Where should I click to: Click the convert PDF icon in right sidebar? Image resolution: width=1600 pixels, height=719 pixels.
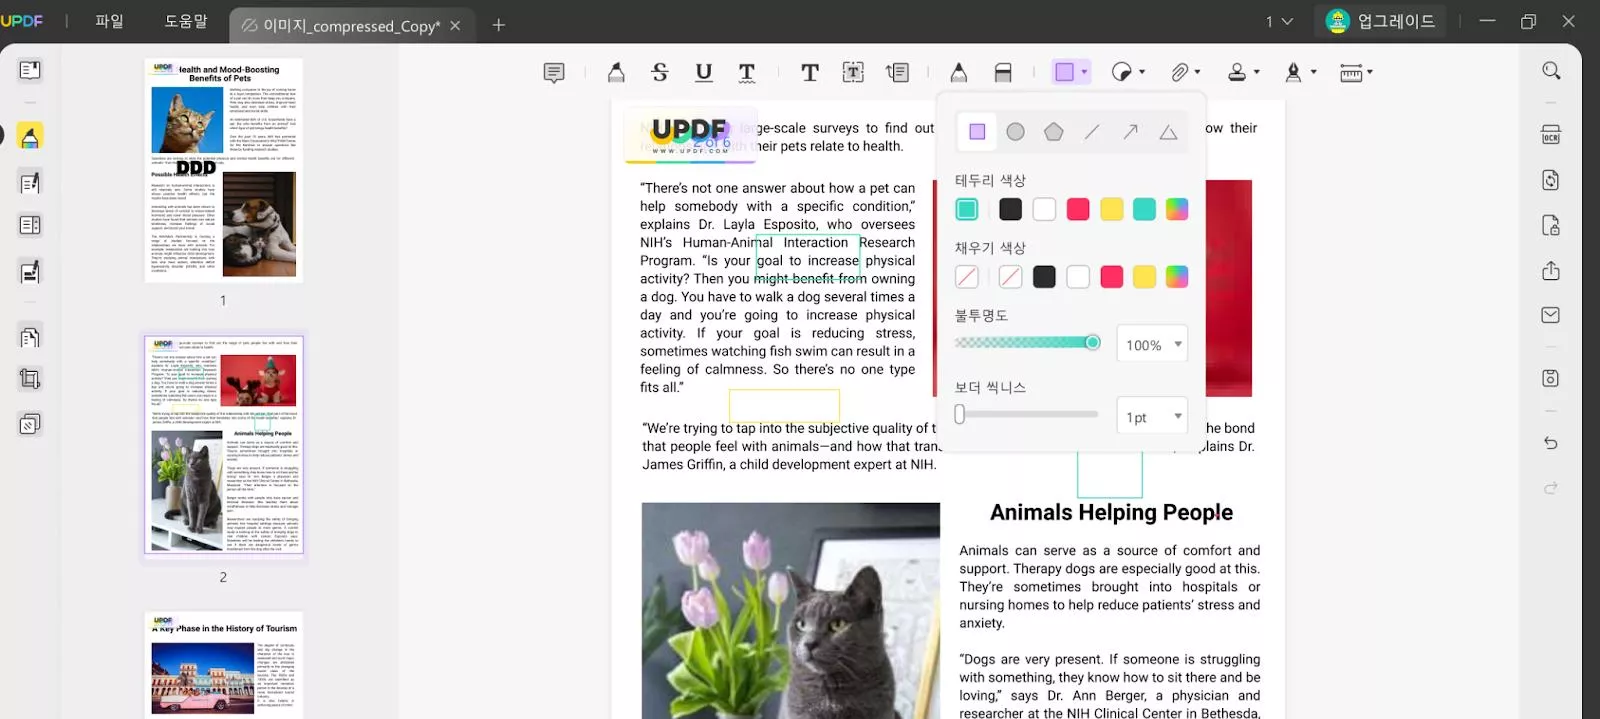pos(1551,180)
